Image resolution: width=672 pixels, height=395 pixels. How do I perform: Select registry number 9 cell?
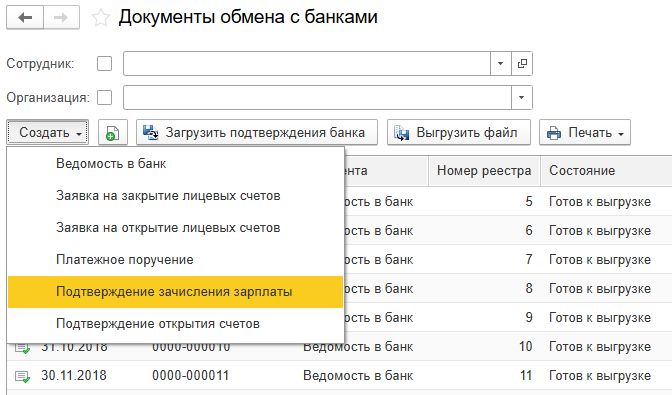(529, 317)
